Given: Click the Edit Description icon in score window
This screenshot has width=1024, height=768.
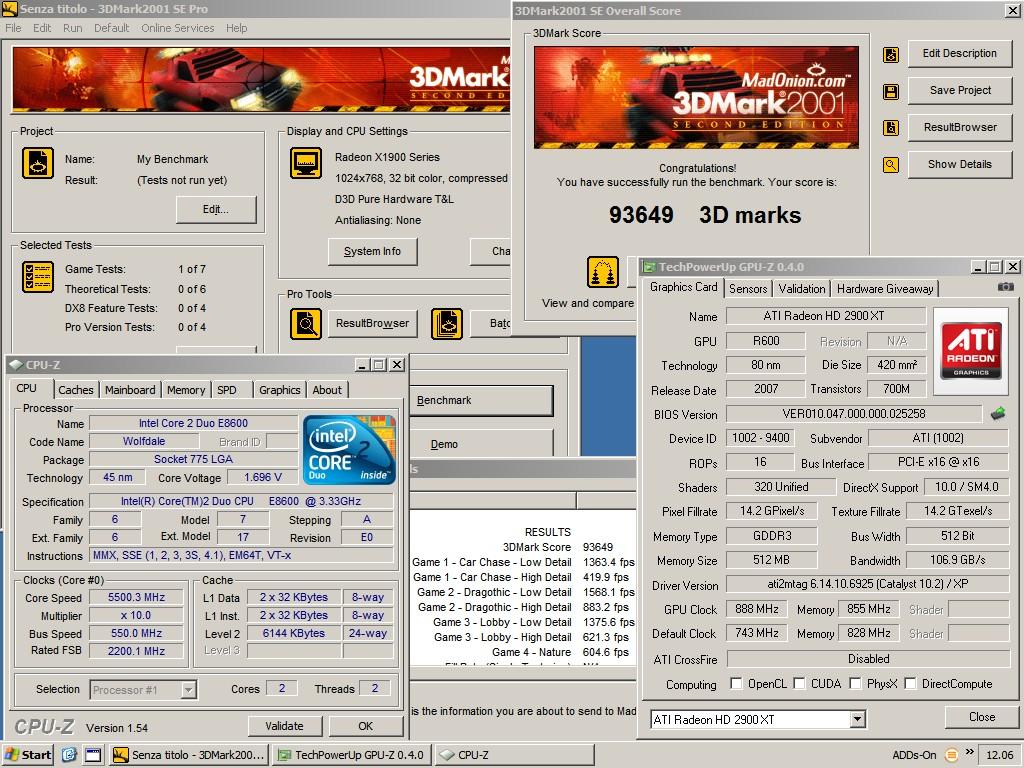Looking at the screenshot, I should pos(891,55).
